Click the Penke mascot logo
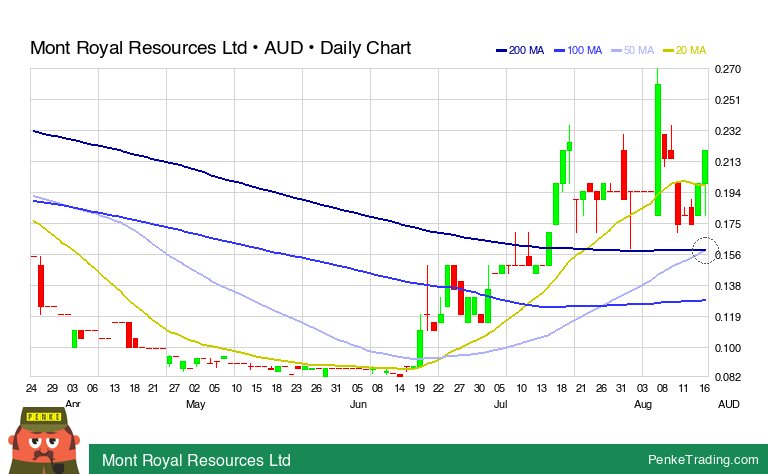Image resolution: width=768 pixels, height=474 pixels. 45,441
